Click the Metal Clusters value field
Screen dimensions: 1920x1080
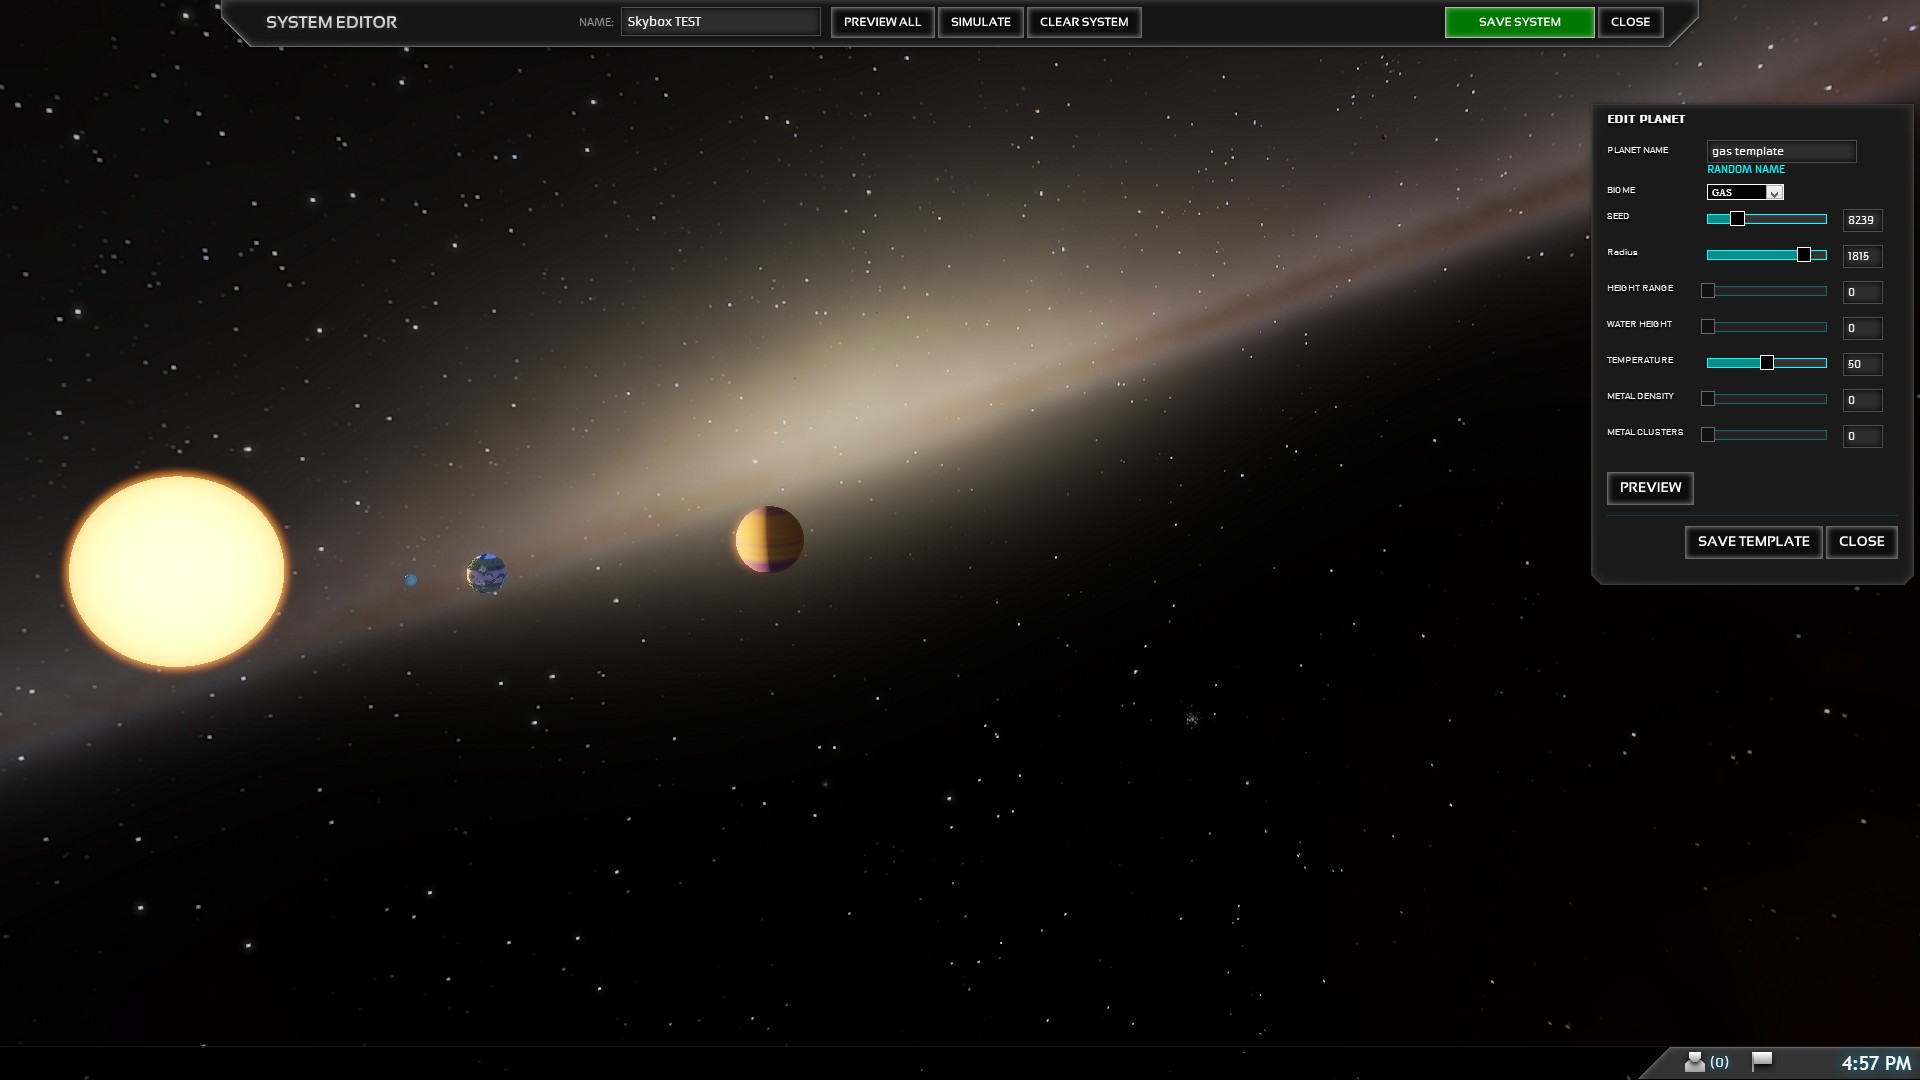click(x=1862, y=436)
